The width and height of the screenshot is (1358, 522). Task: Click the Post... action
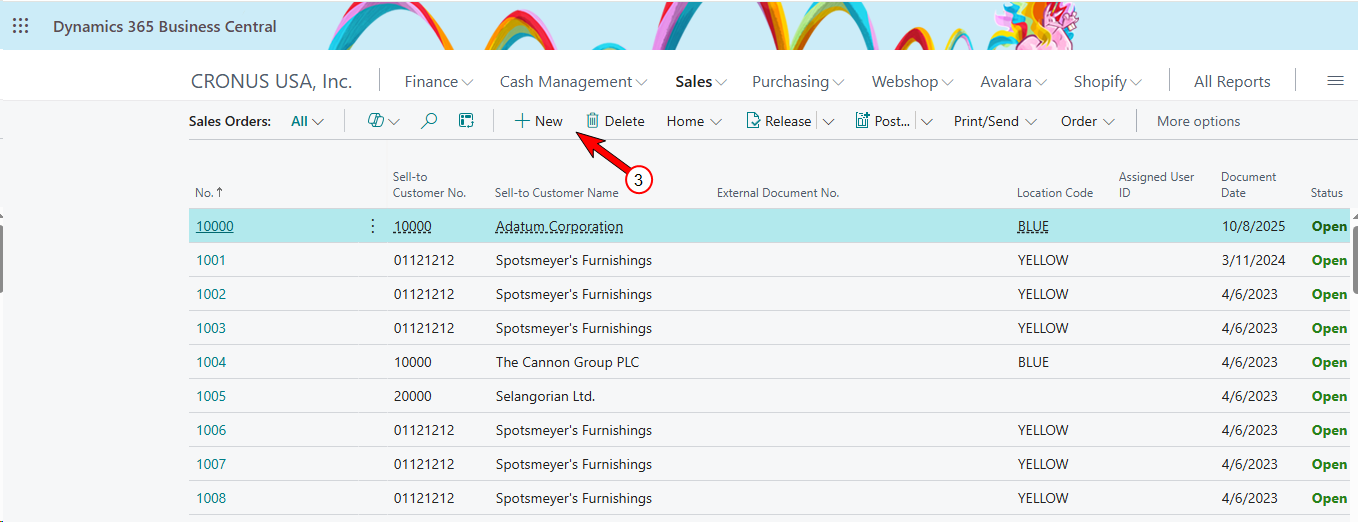pos(883,121)
